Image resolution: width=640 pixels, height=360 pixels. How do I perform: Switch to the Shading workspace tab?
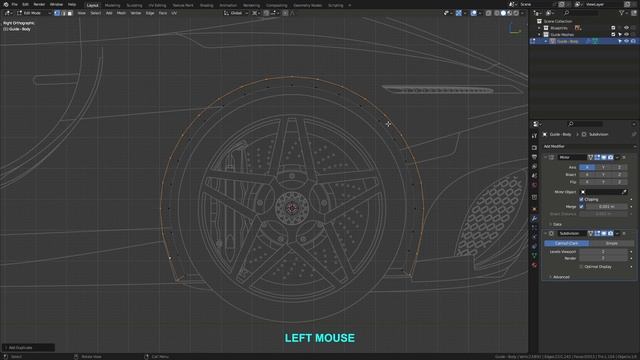tap(207, 5)
